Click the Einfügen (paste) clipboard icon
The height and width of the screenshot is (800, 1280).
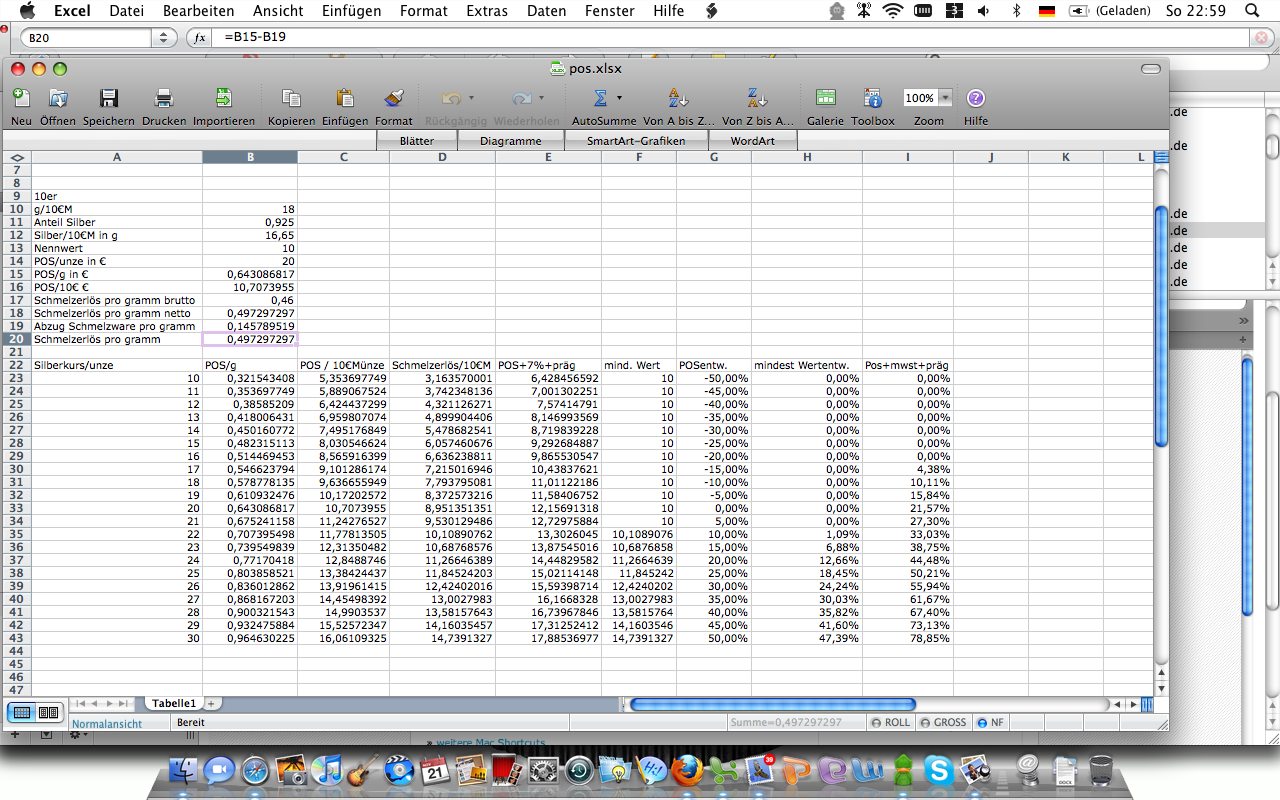click(345, 99)
